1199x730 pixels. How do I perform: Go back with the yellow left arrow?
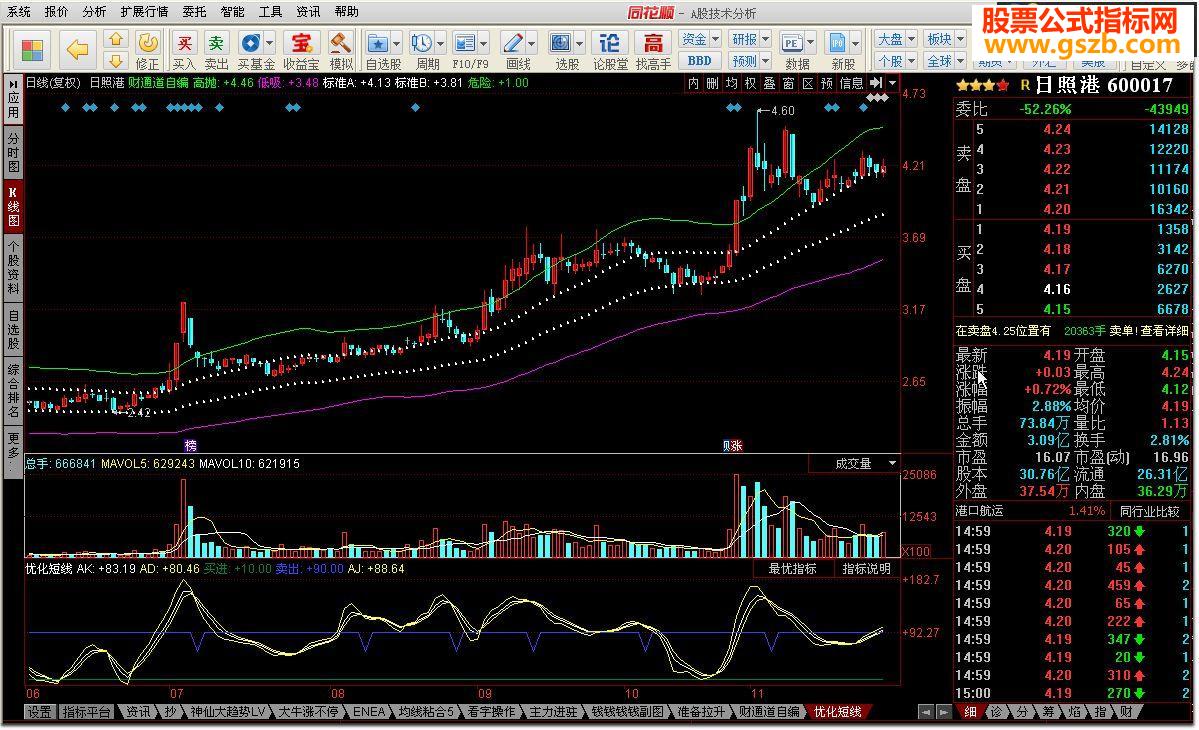[x=77, y=50]
